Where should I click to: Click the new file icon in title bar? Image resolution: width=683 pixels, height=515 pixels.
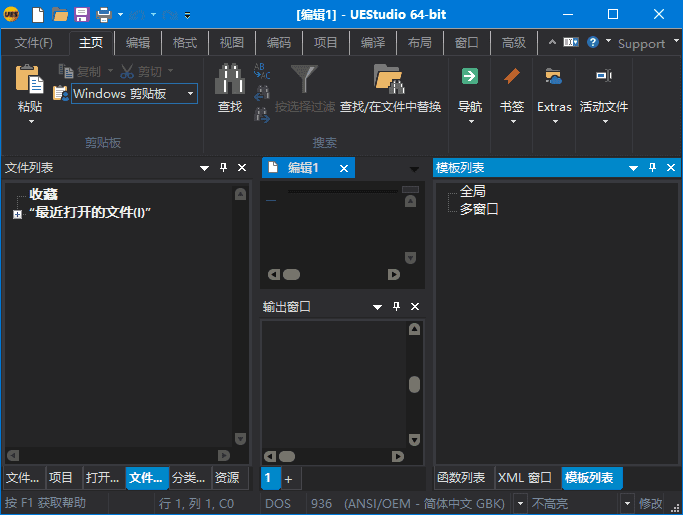click(x=38, y=14)
